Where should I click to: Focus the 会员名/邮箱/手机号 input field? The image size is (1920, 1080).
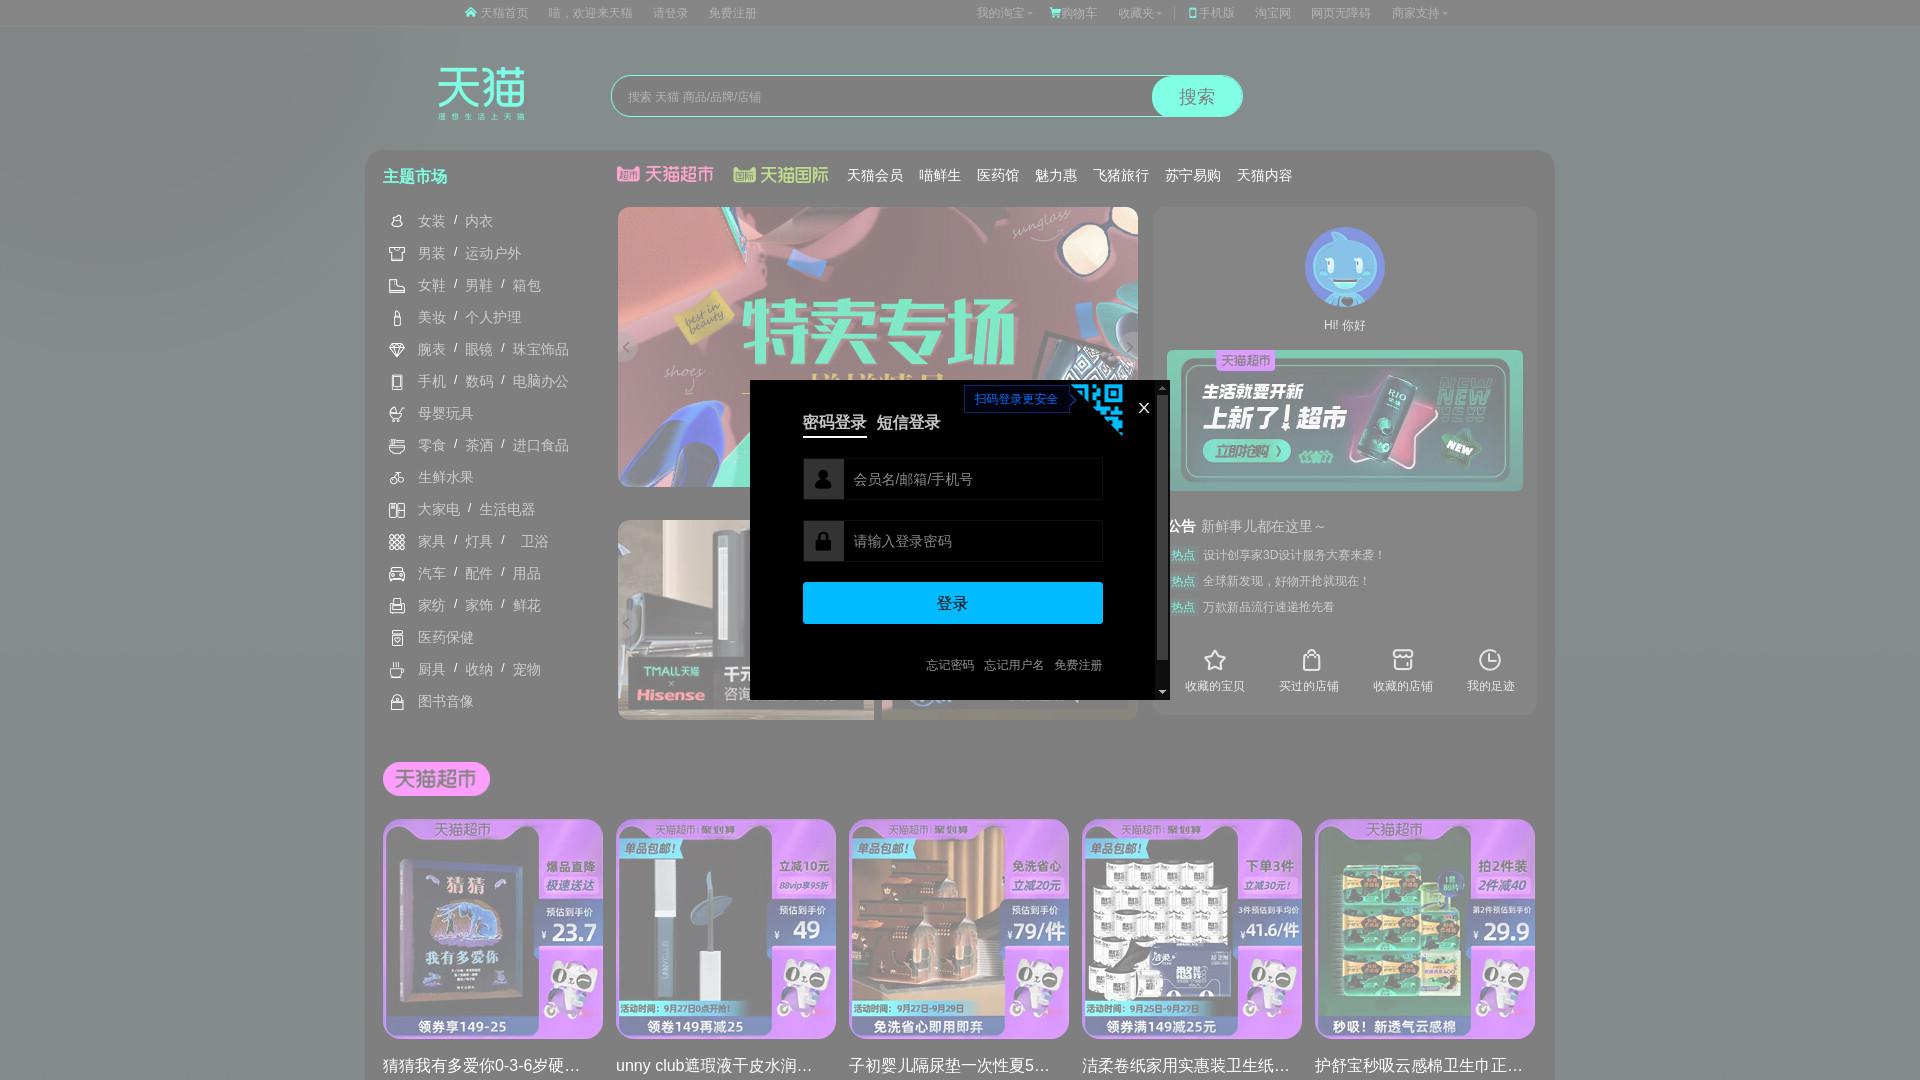[x=973, y=479]
